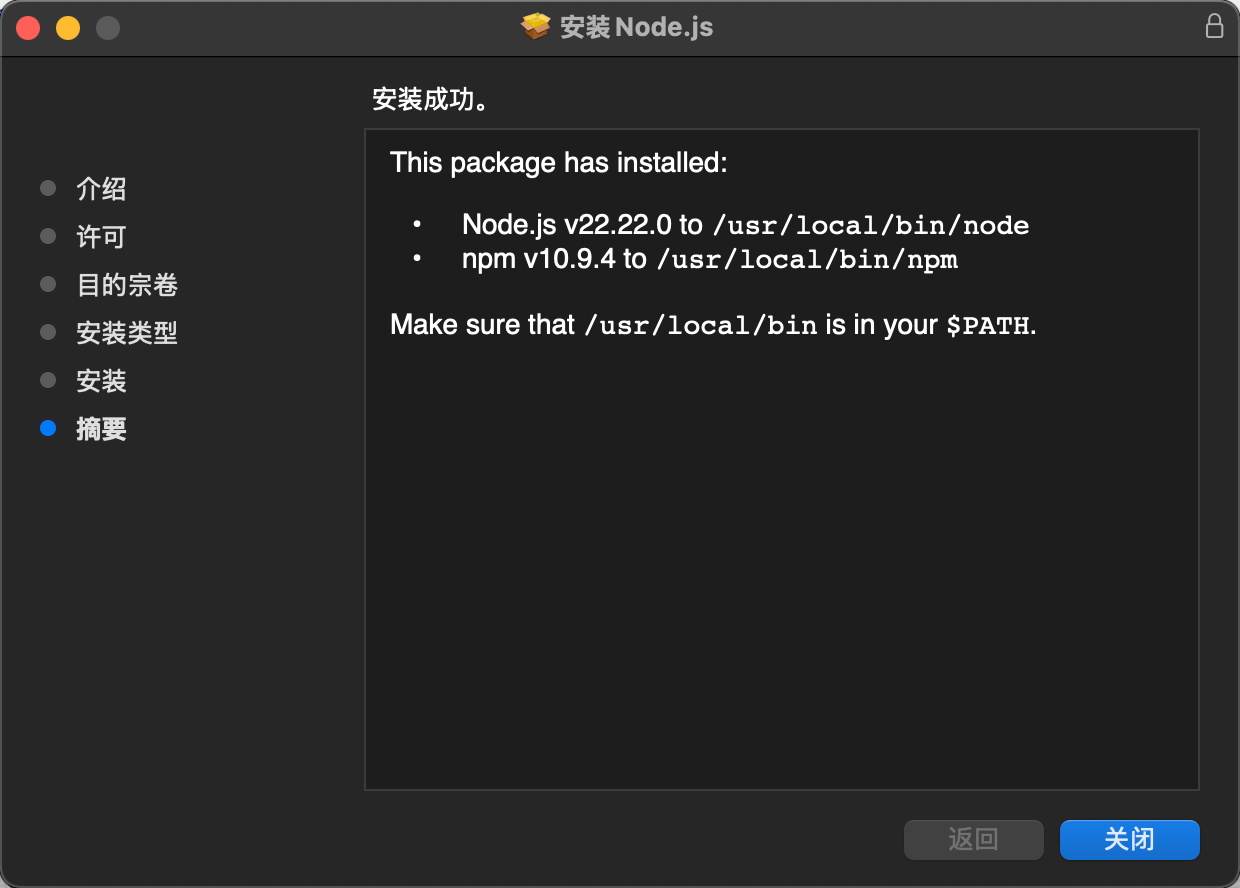Go to the 目的宗卷 step
This screenshot has height=888, width=1240.
pos(127,285)
